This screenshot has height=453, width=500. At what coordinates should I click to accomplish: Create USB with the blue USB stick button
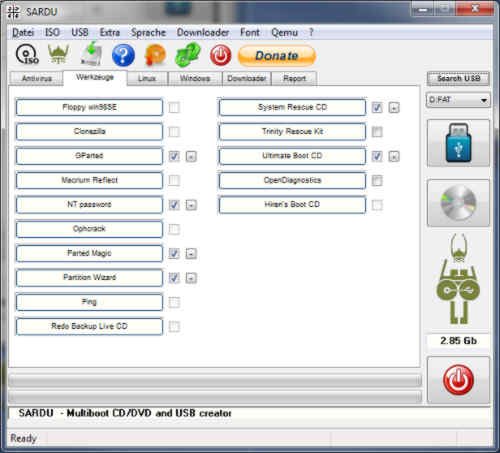point(458,143)
